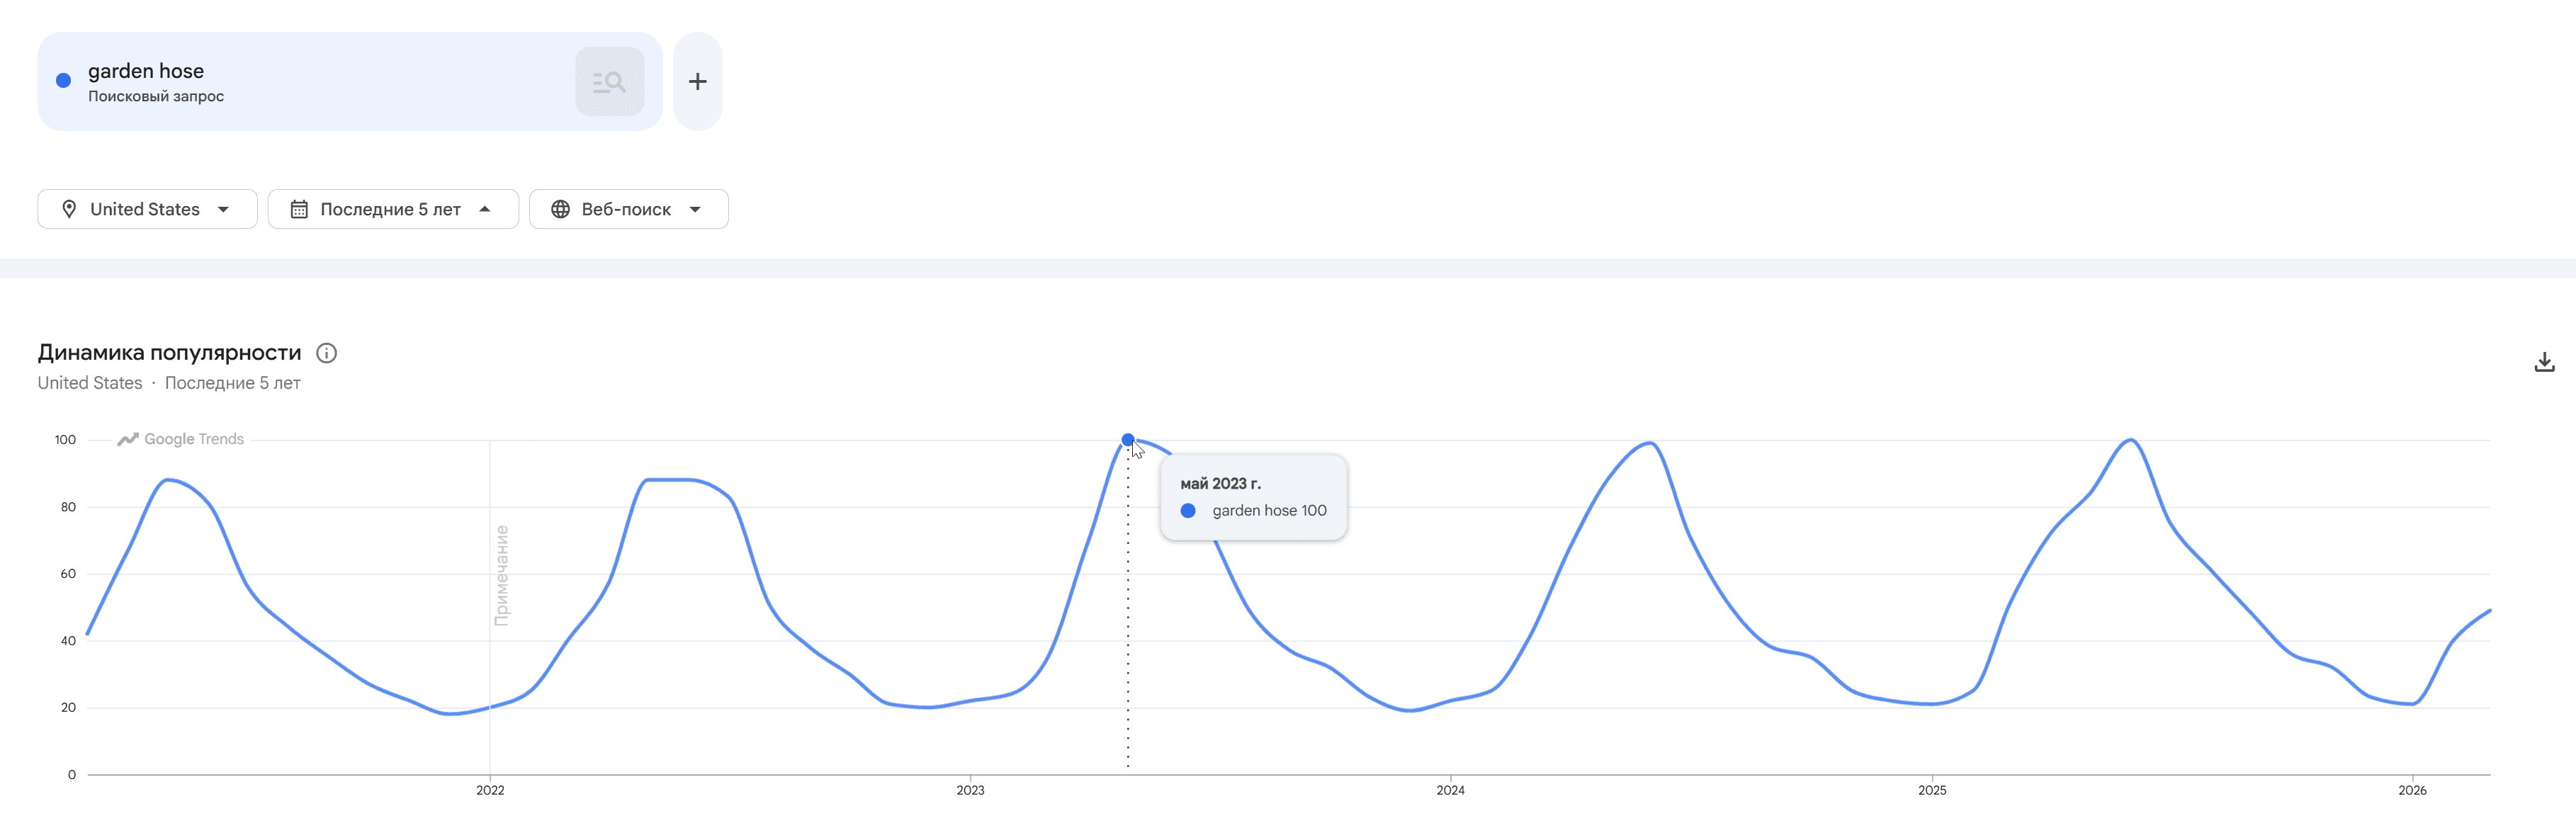Click the location pin icon before United States
Screen dimensions: 2576x830
[x=70, y=208]
